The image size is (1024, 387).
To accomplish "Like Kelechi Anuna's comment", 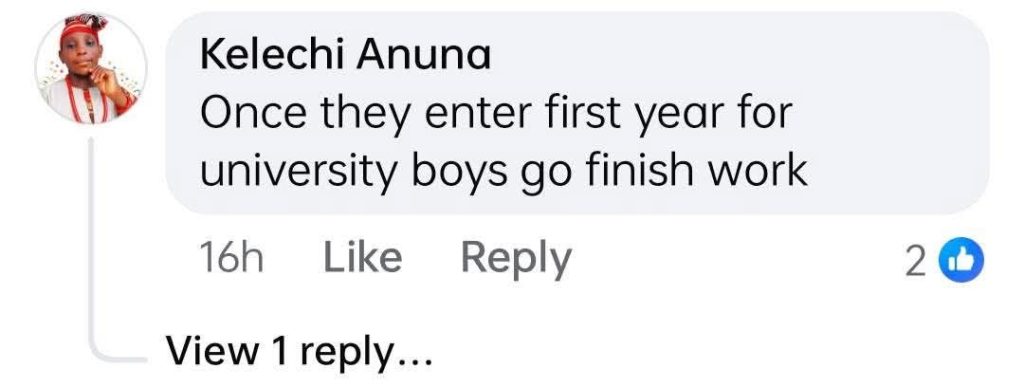I will click(363, 258).
